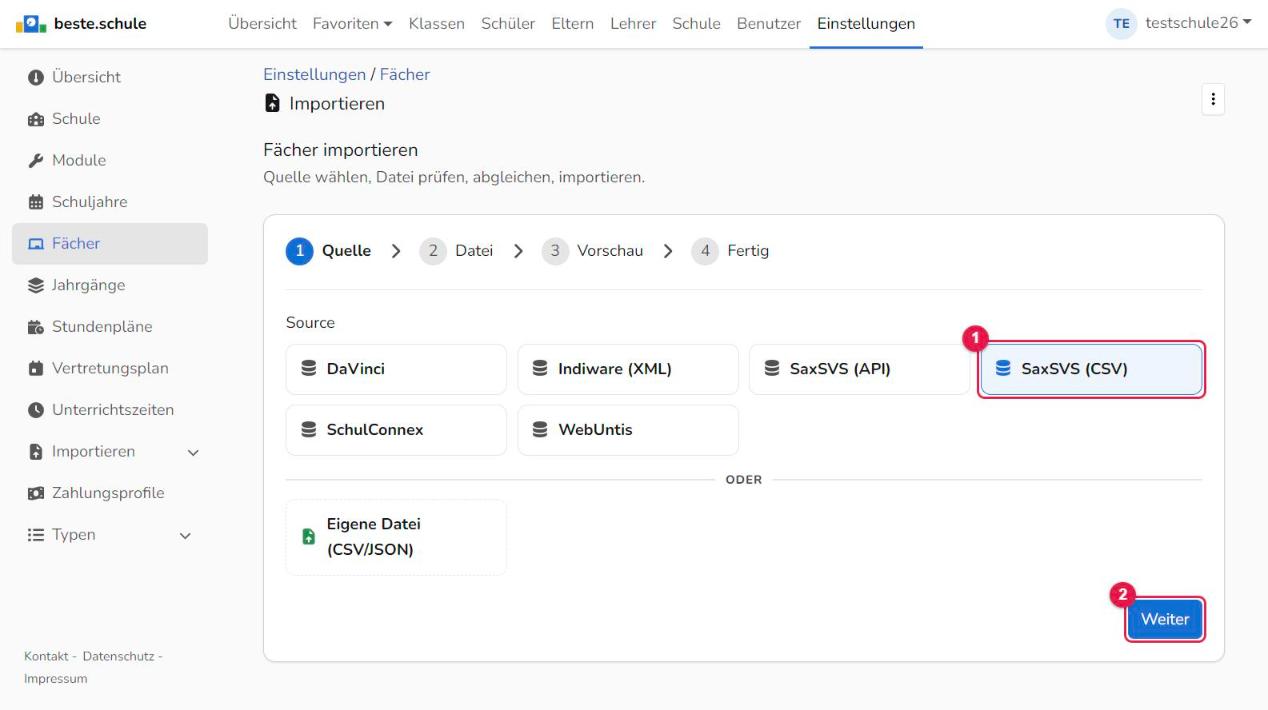
Task: Open the Favoriten dropdown menu
Action: pos(352,23)
